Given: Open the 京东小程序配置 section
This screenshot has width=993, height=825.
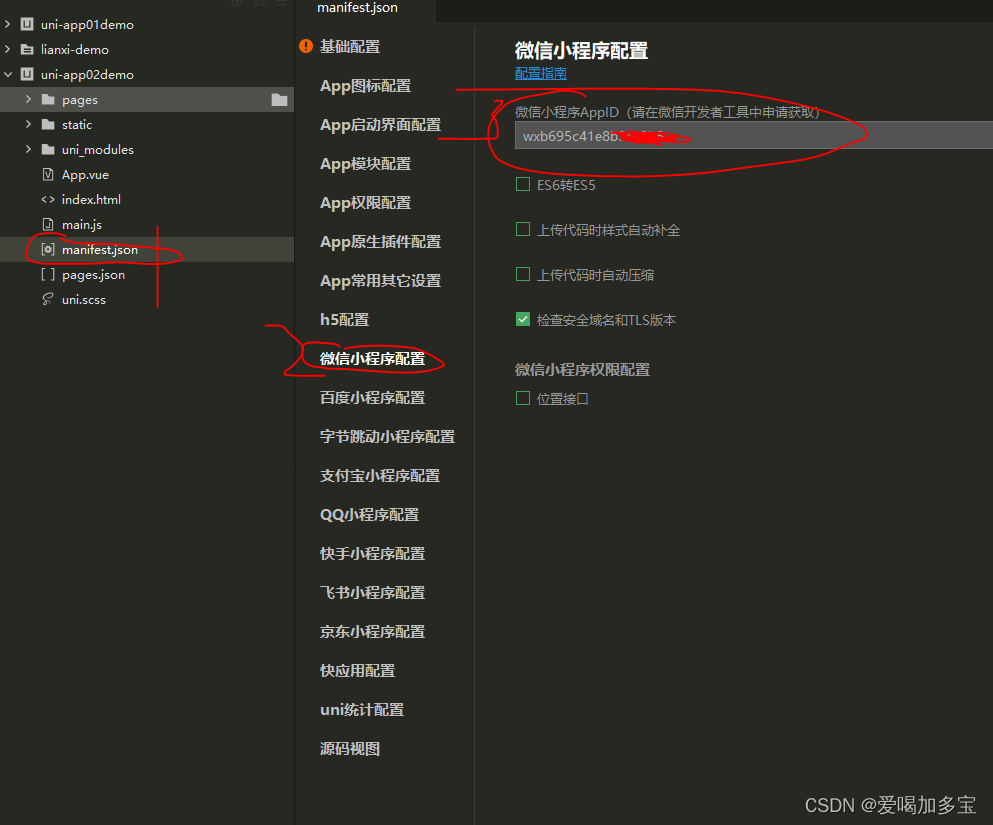Looking at the screenshot, I should 372,632.
